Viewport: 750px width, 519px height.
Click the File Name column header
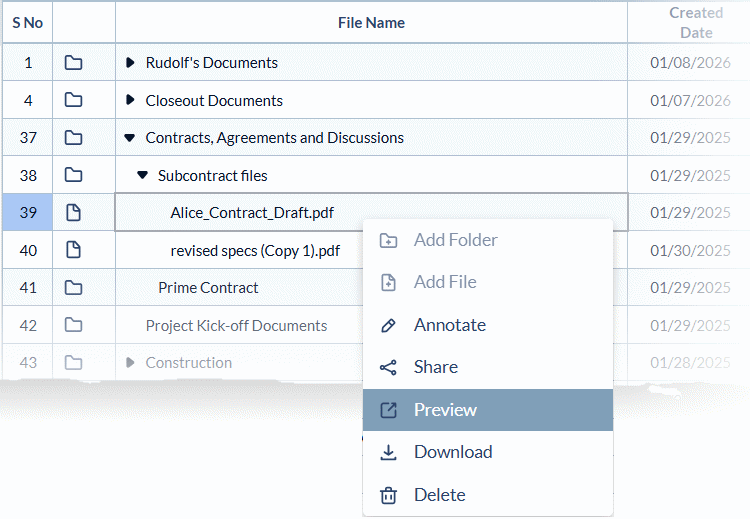371,22
